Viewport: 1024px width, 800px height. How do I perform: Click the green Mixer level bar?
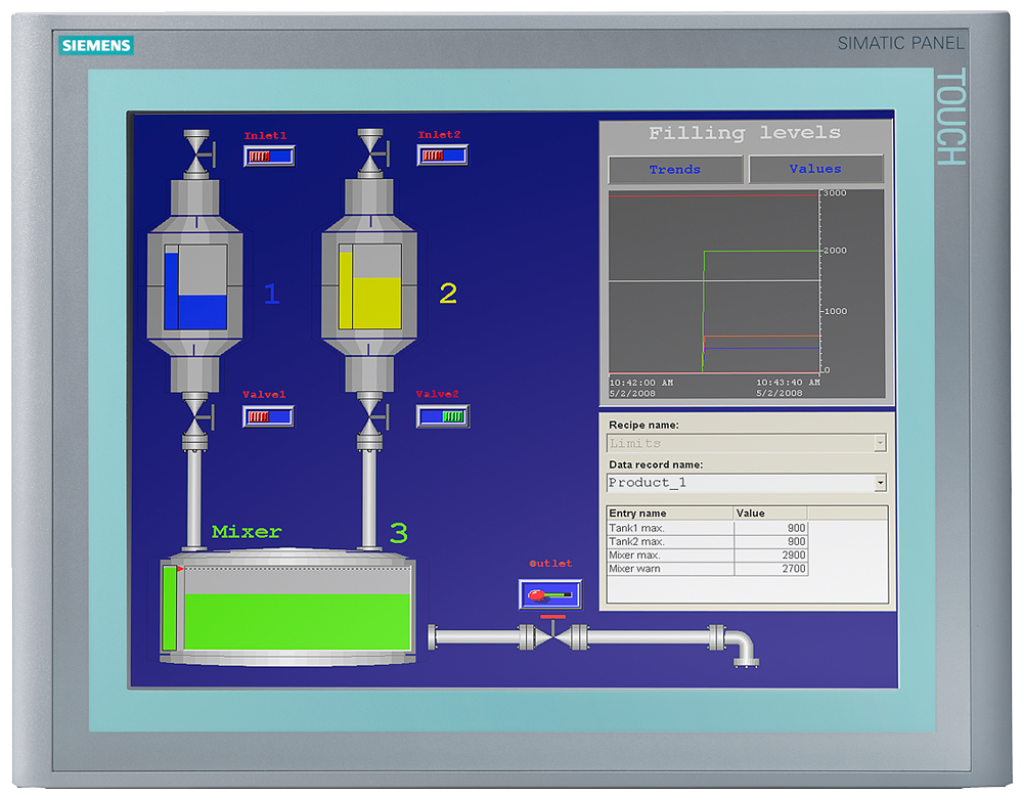[x=170, y=609]
